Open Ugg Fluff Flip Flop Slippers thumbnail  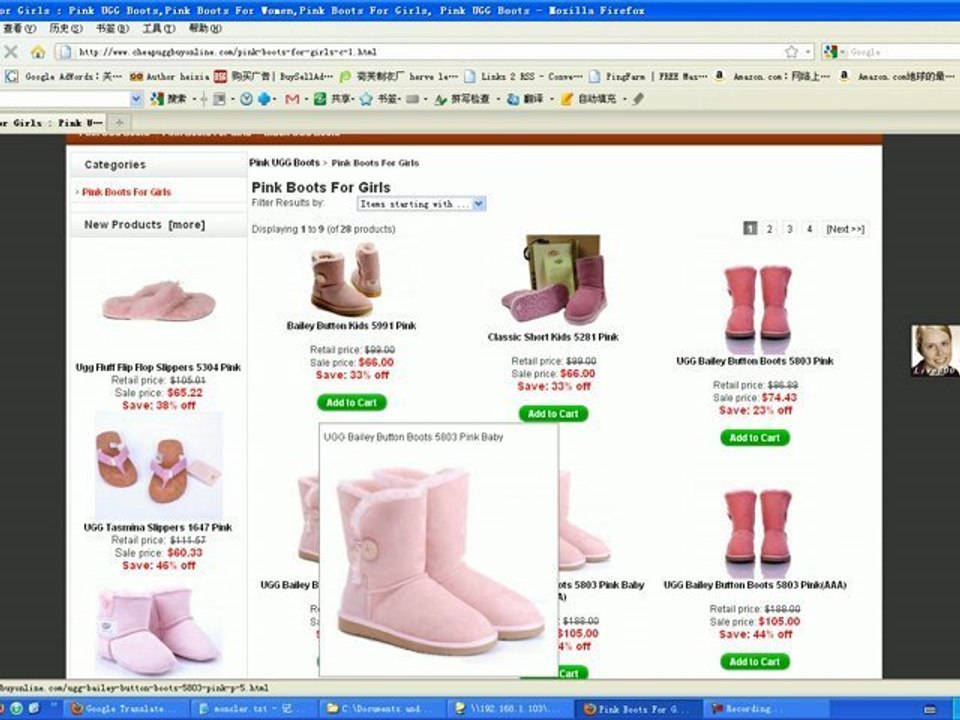[159, 301]
